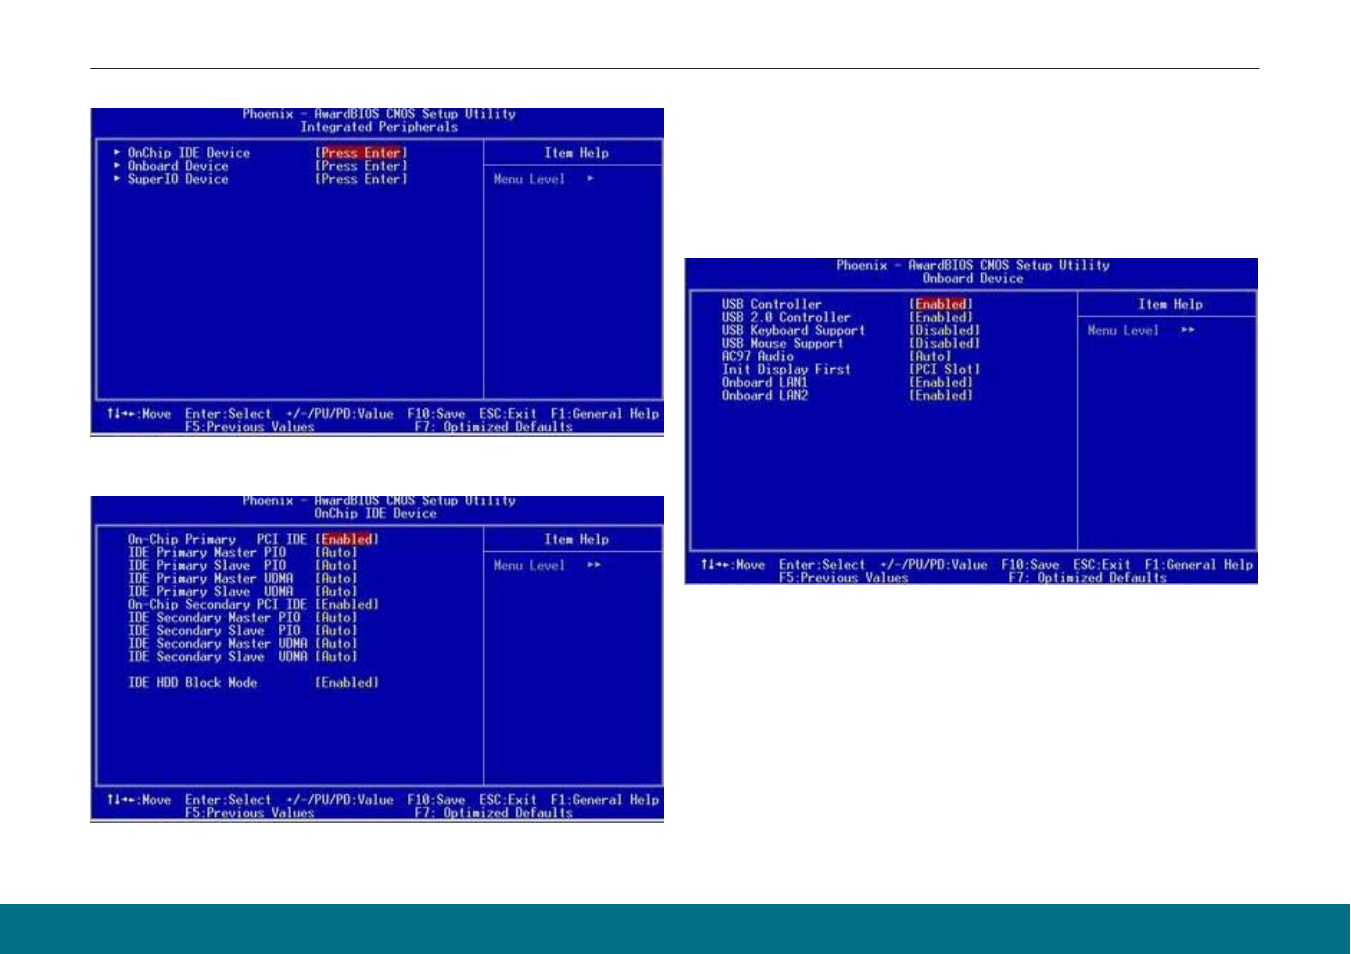Viewport: 1351px width, 954px height.
Task: Change the Auto value of IDE Secondary Master PIO
Action: [x=336, y=617]
